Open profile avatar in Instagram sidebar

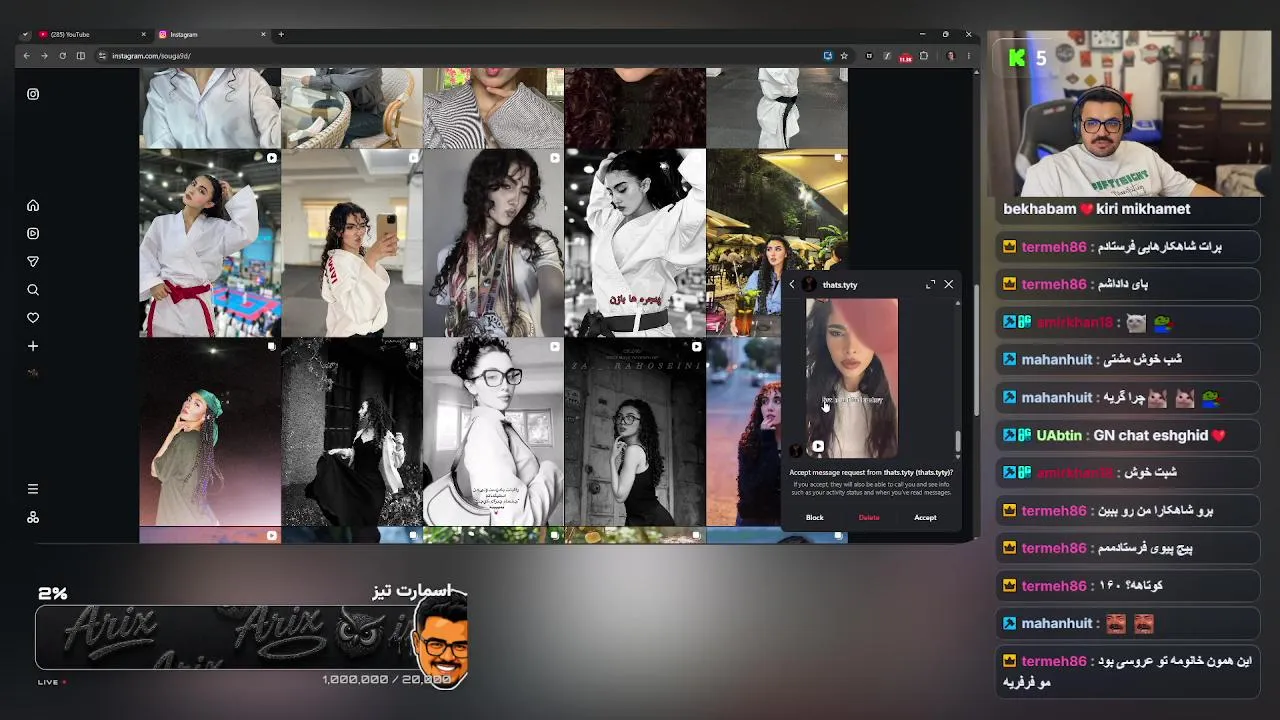(x=33, y=373)
